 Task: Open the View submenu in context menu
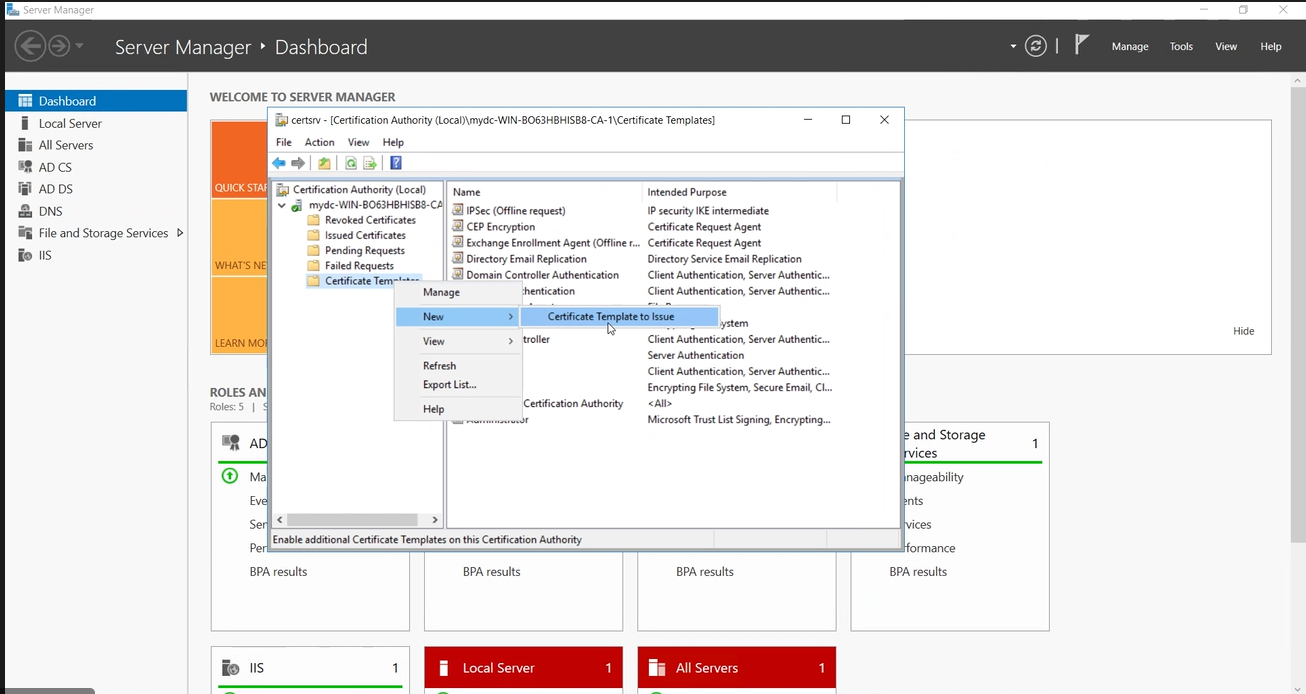coord(458,341)
